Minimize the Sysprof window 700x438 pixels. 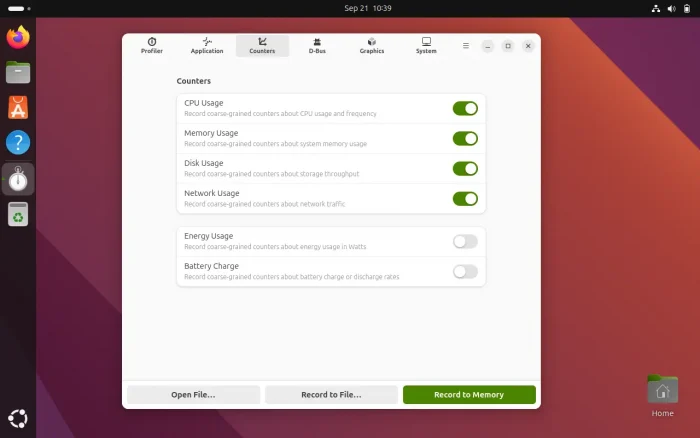(488, 46)
